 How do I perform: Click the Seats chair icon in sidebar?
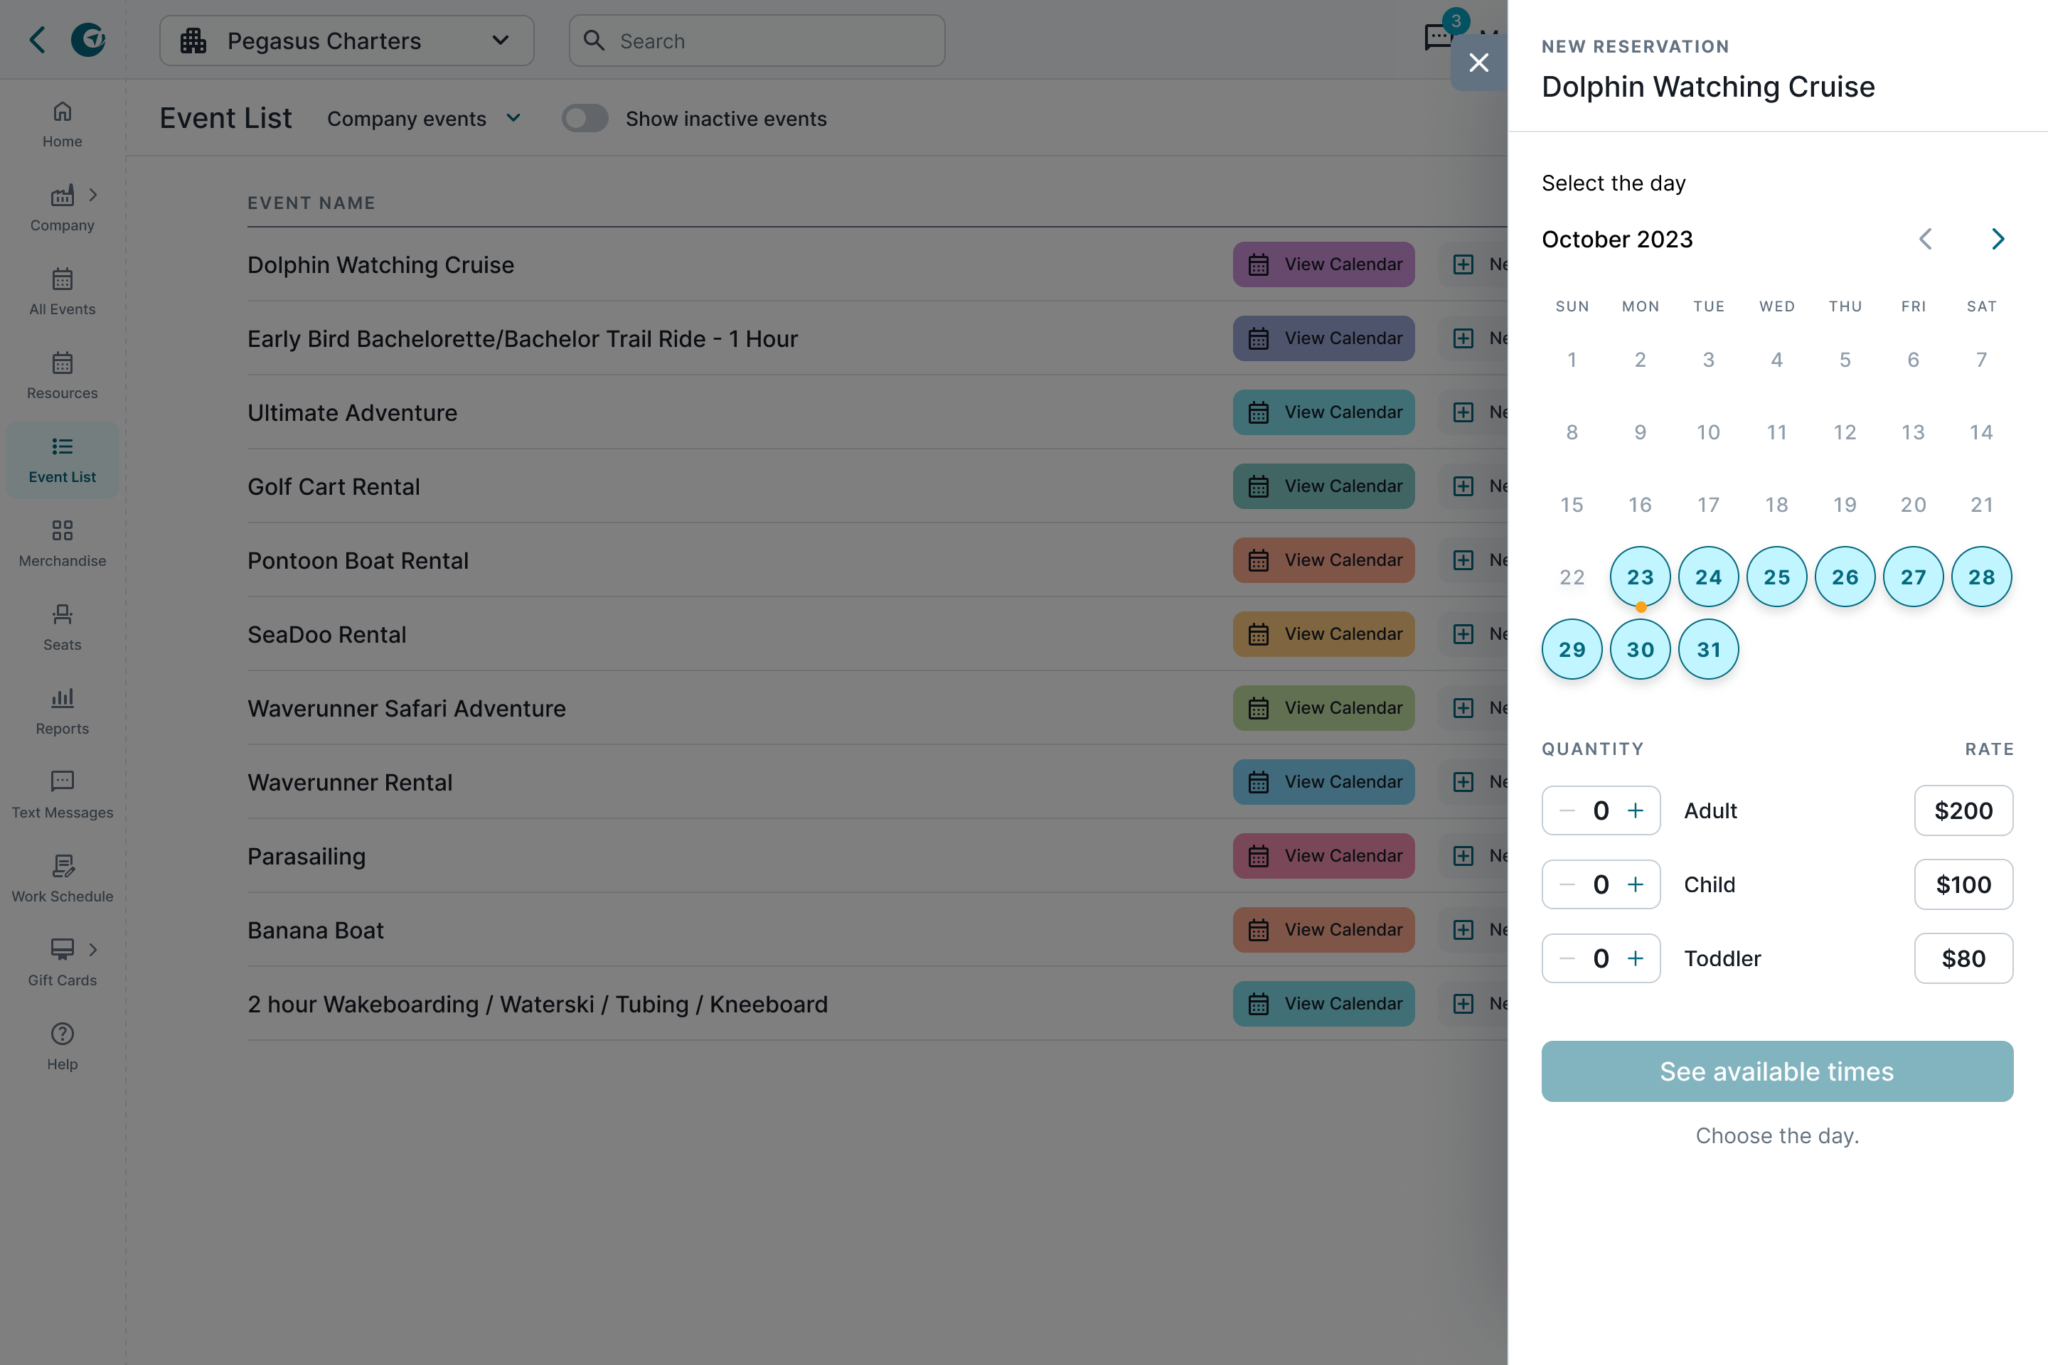click(x=62, y=614)
